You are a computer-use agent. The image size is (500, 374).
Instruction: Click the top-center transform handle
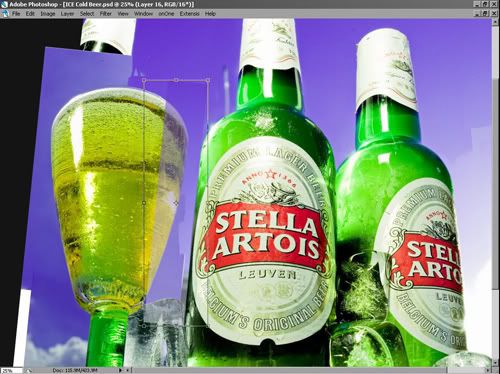[x=176, y=80]
